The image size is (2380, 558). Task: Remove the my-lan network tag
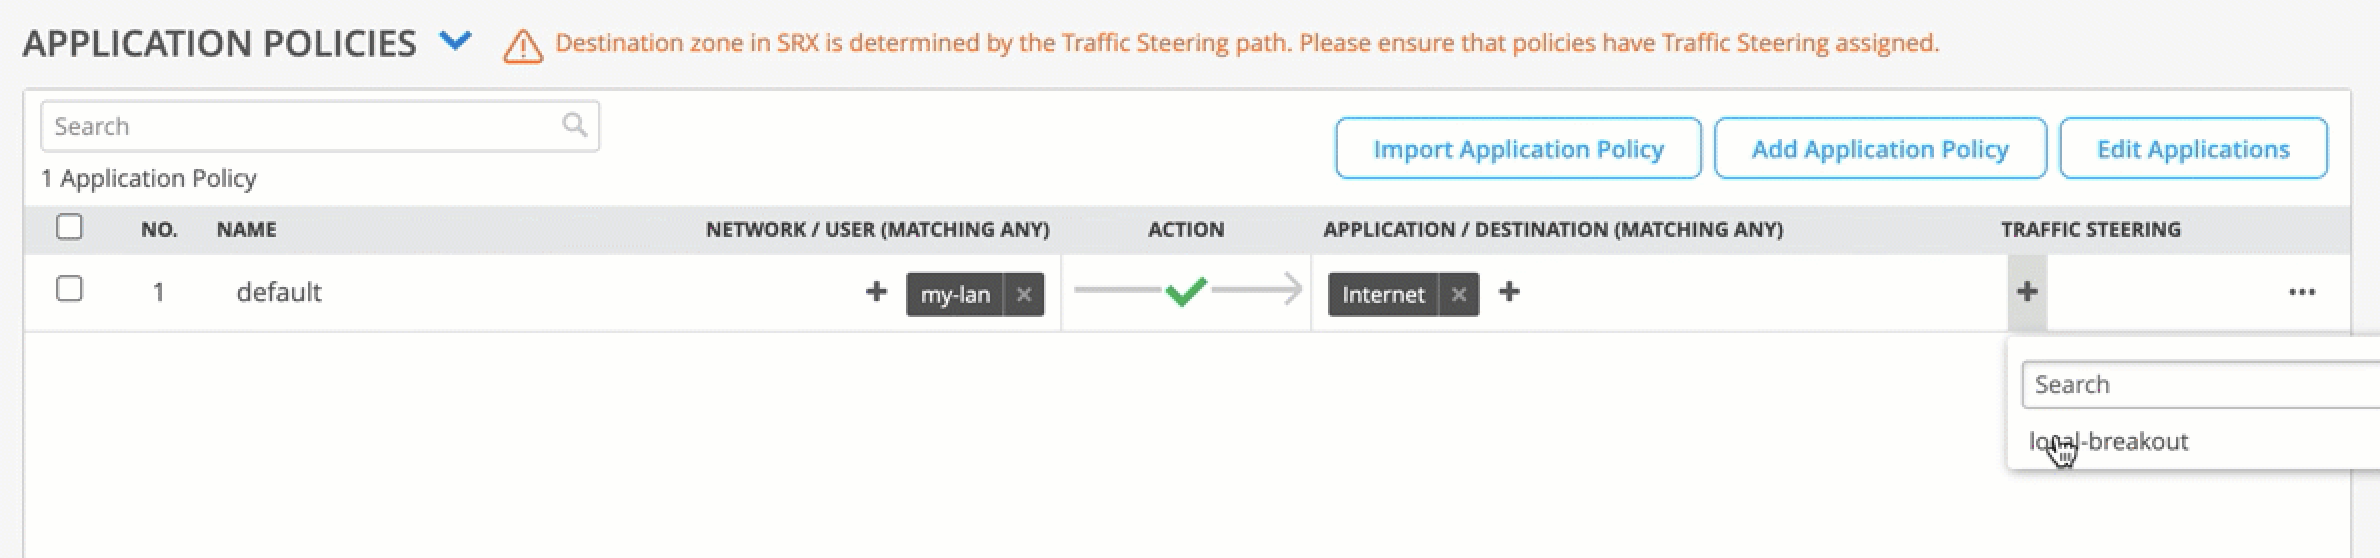point(1023,294)
